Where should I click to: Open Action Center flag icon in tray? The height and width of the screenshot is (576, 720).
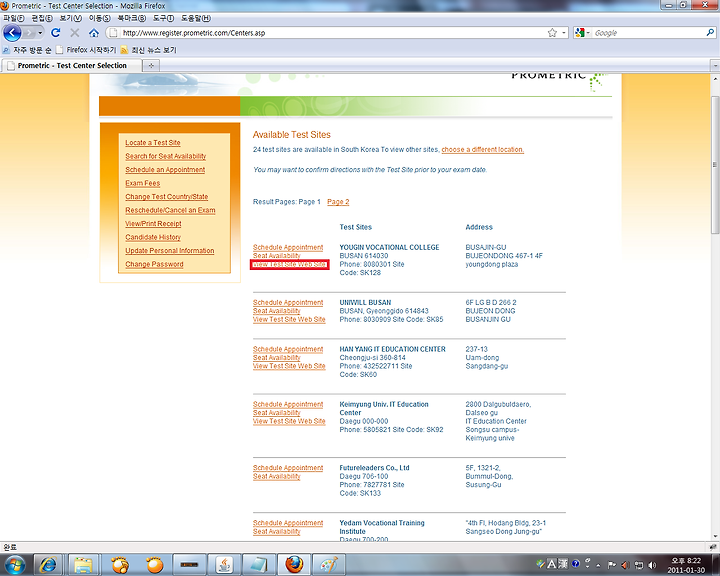[611, 565]
